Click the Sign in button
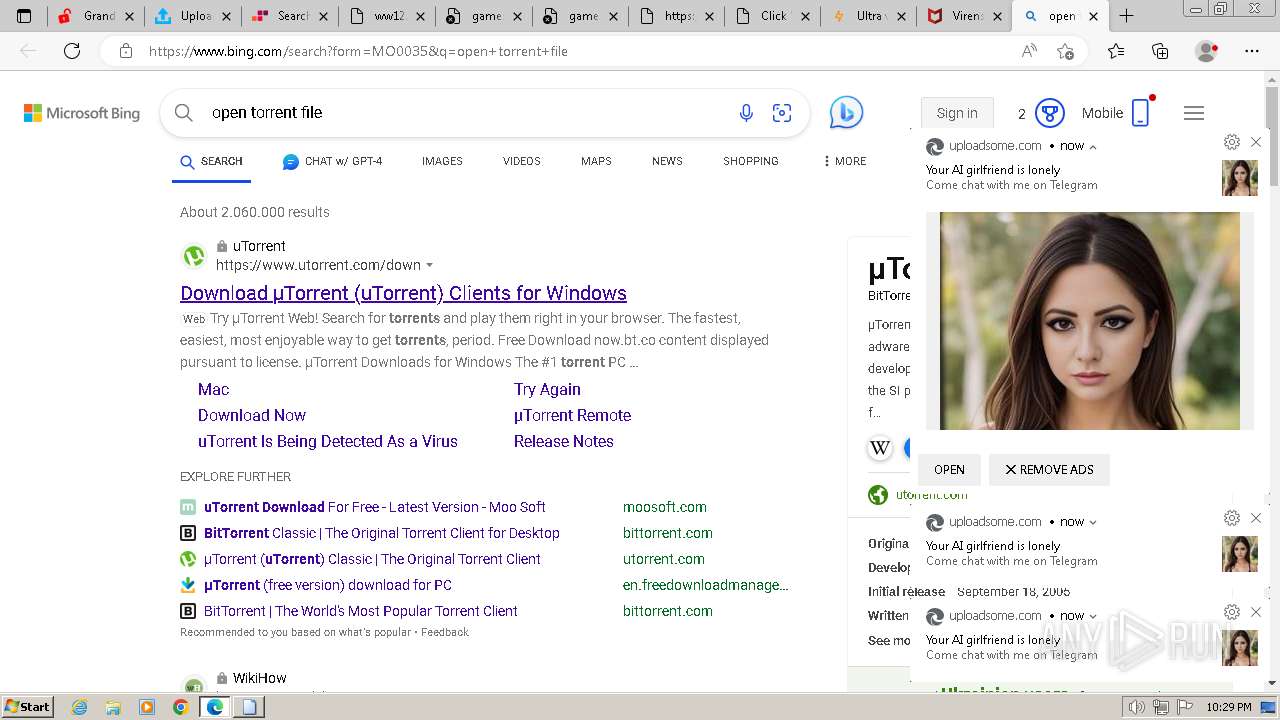The width and height of the screenshot is (1280, 720). (957, 113)
